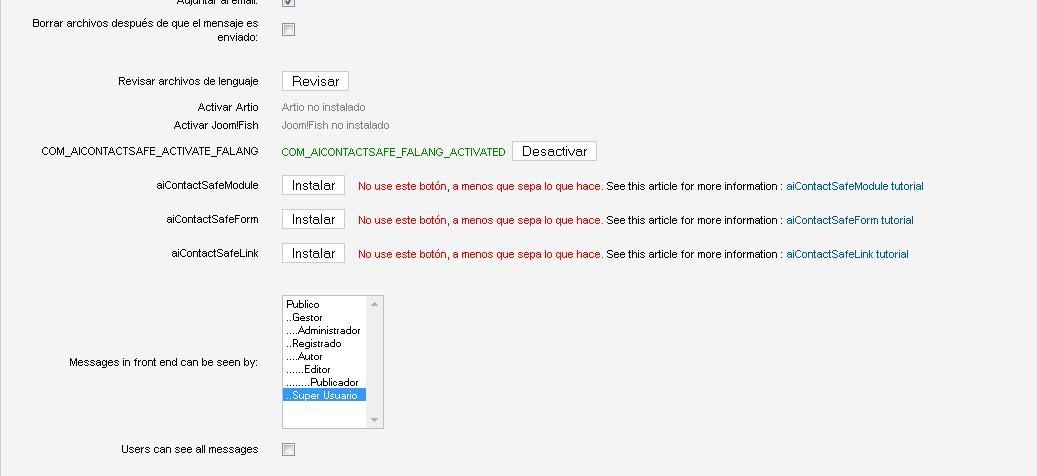Click Desactivar to deactivate Falang
The image size is (1037, 476).
(x=554, y=151)
